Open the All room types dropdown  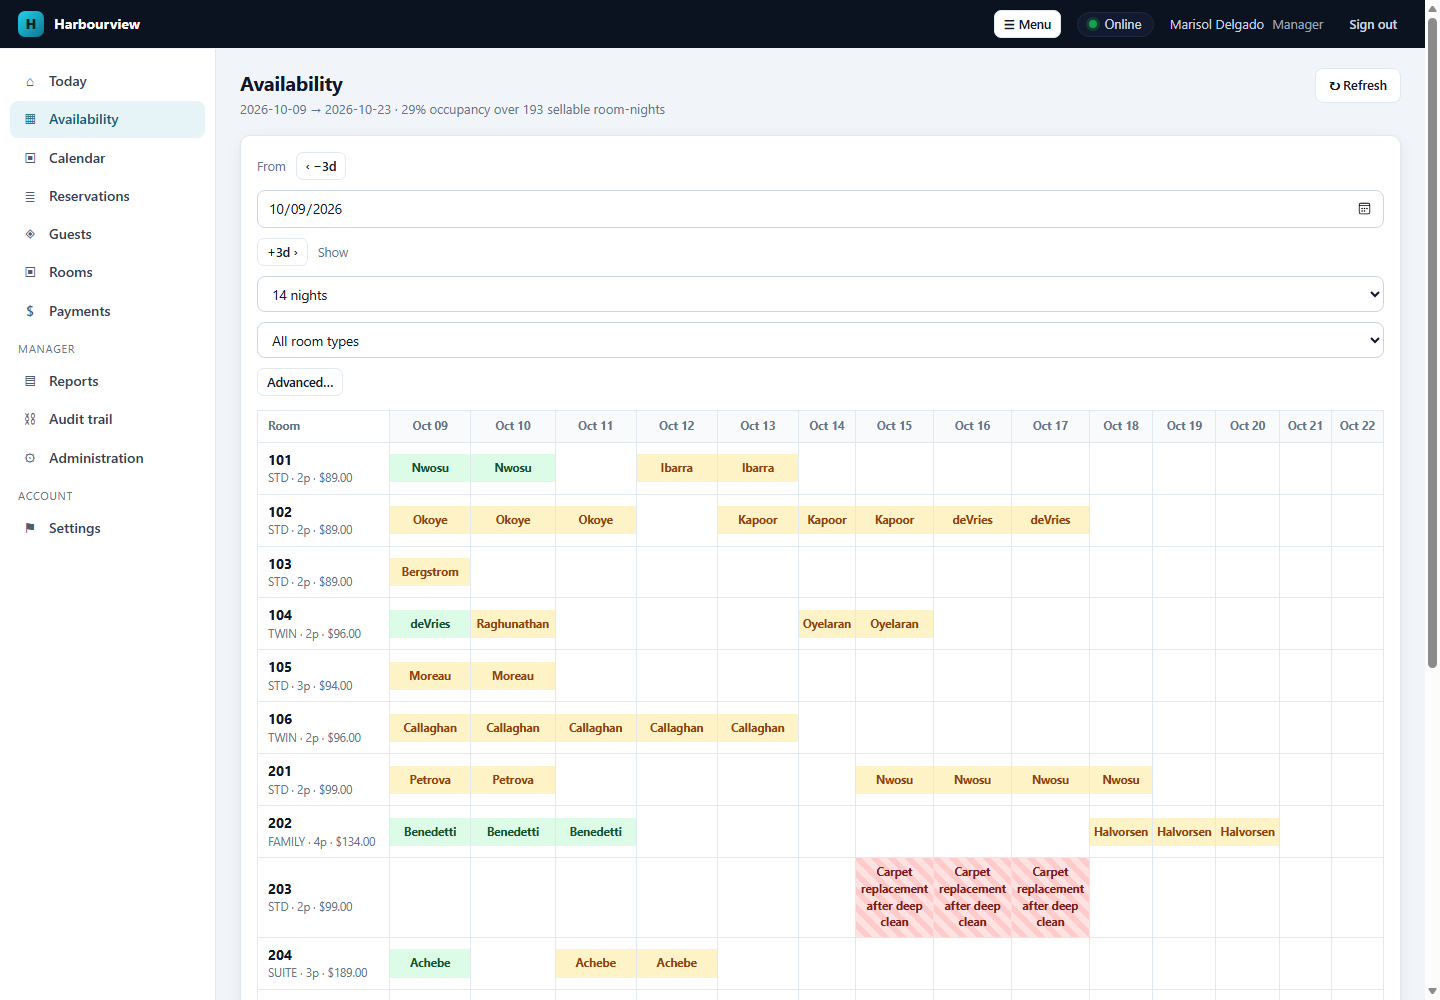point(820,341)
